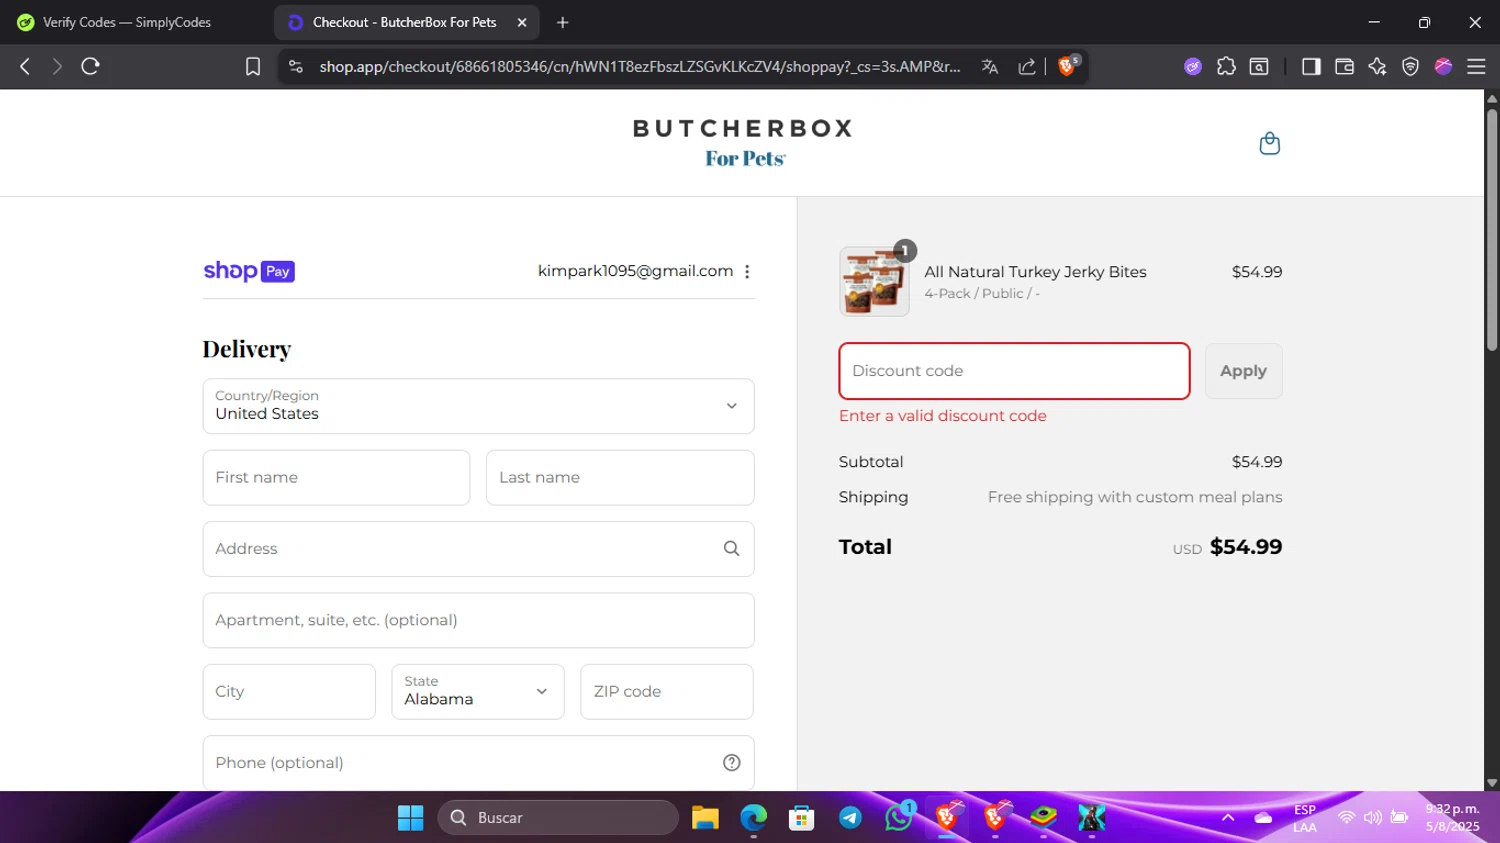Click the kimpark1095@gmail.com email text

635,271
